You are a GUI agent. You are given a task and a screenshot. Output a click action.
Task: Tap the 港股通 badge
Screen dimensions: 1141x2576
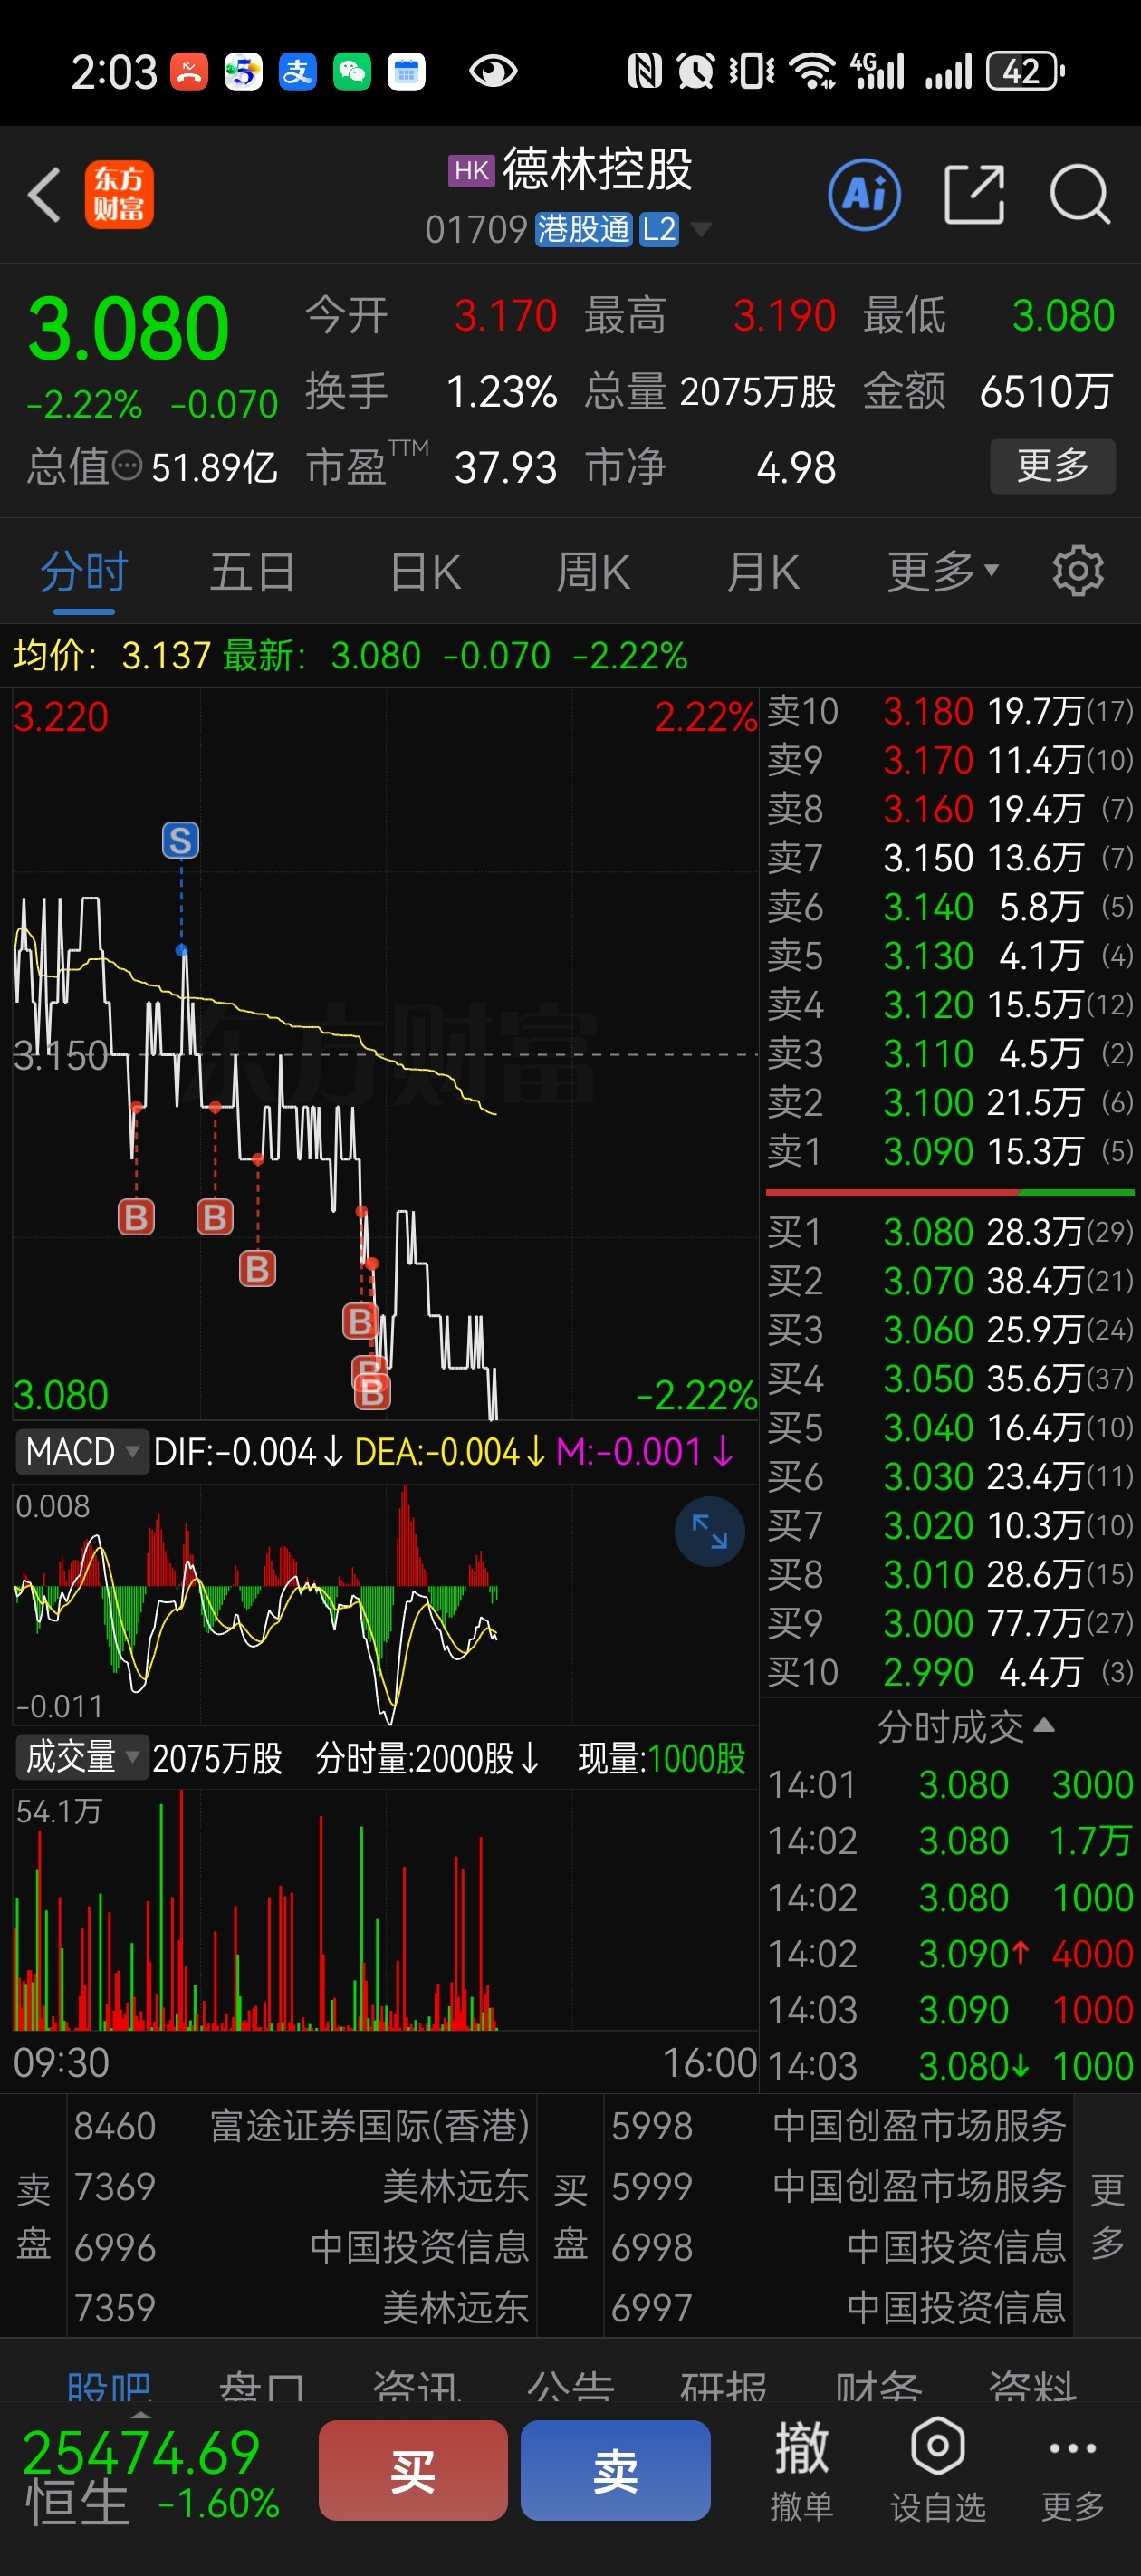(x=583, y=229)
